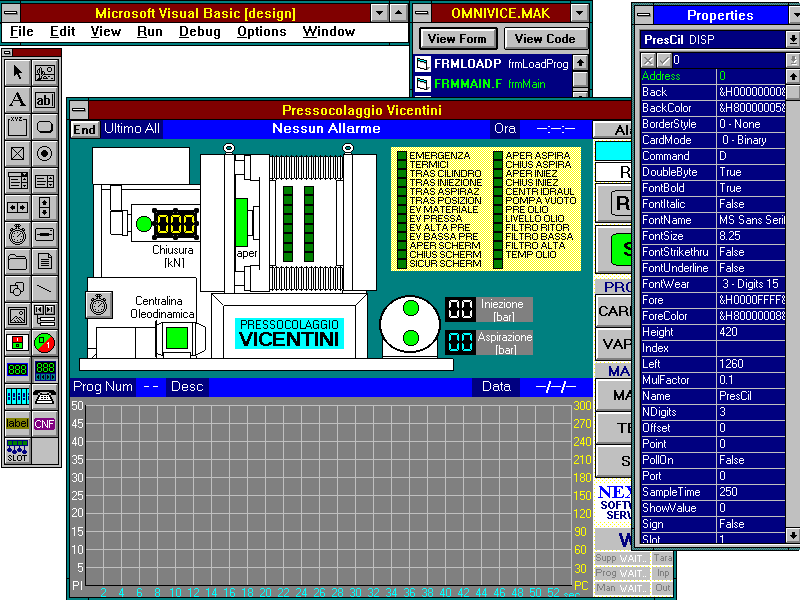
Task: Select the purple CNF tool in the toolbox
Action: [44, 424]
